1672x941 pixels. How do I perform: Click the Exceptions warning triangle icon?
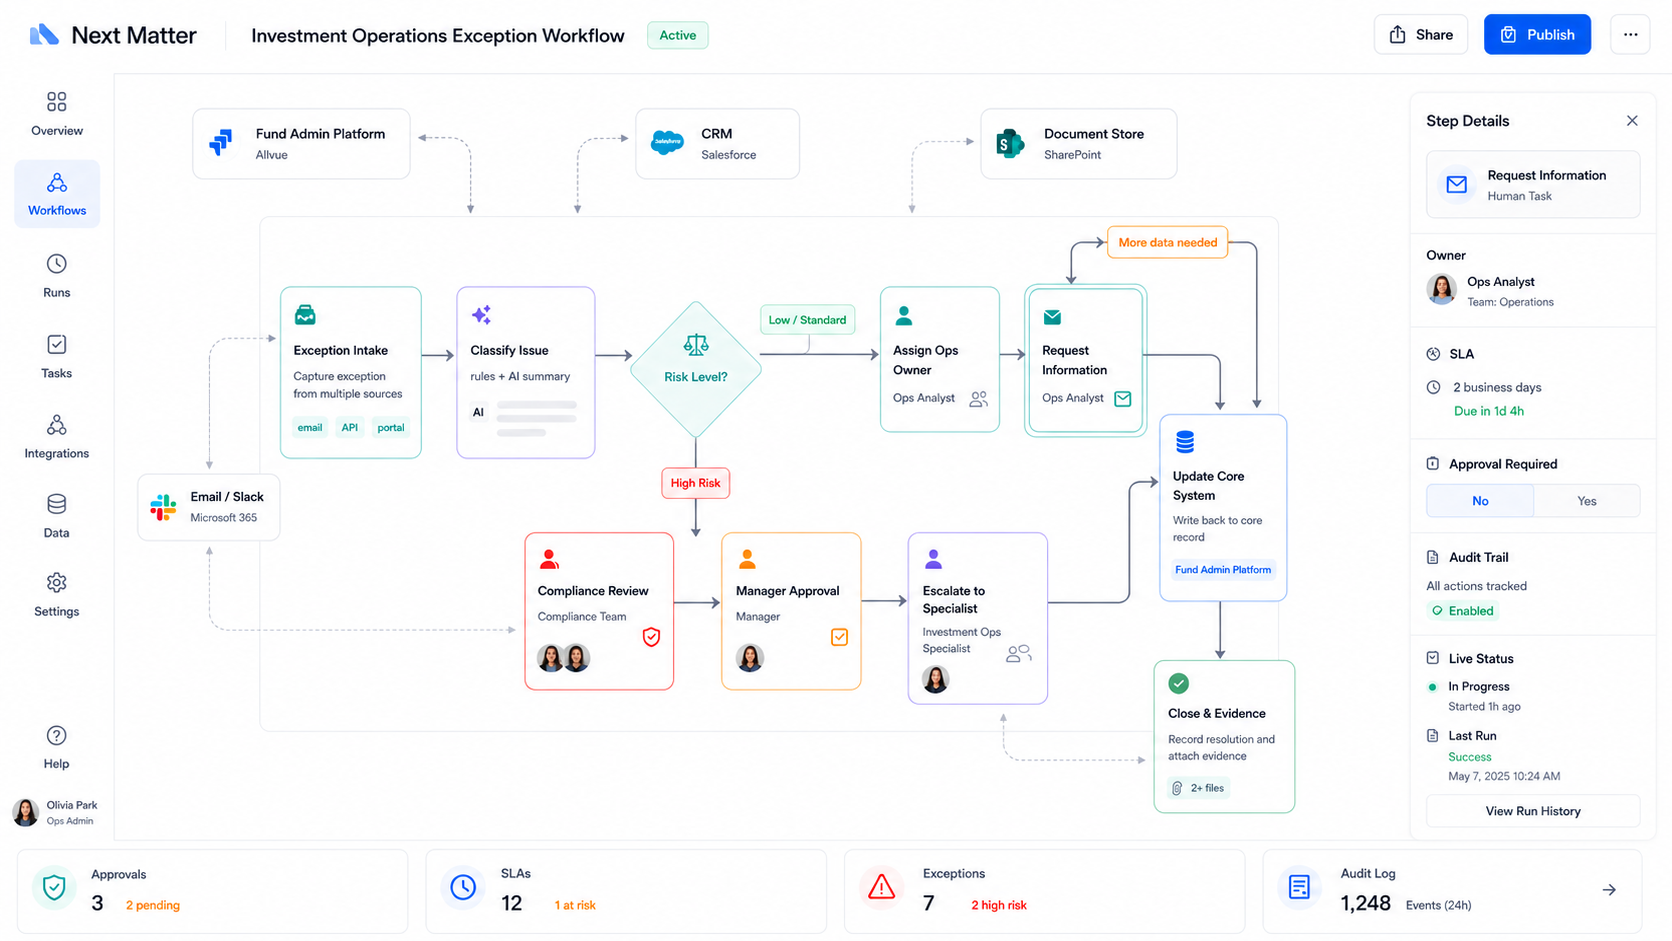(881, 887)
